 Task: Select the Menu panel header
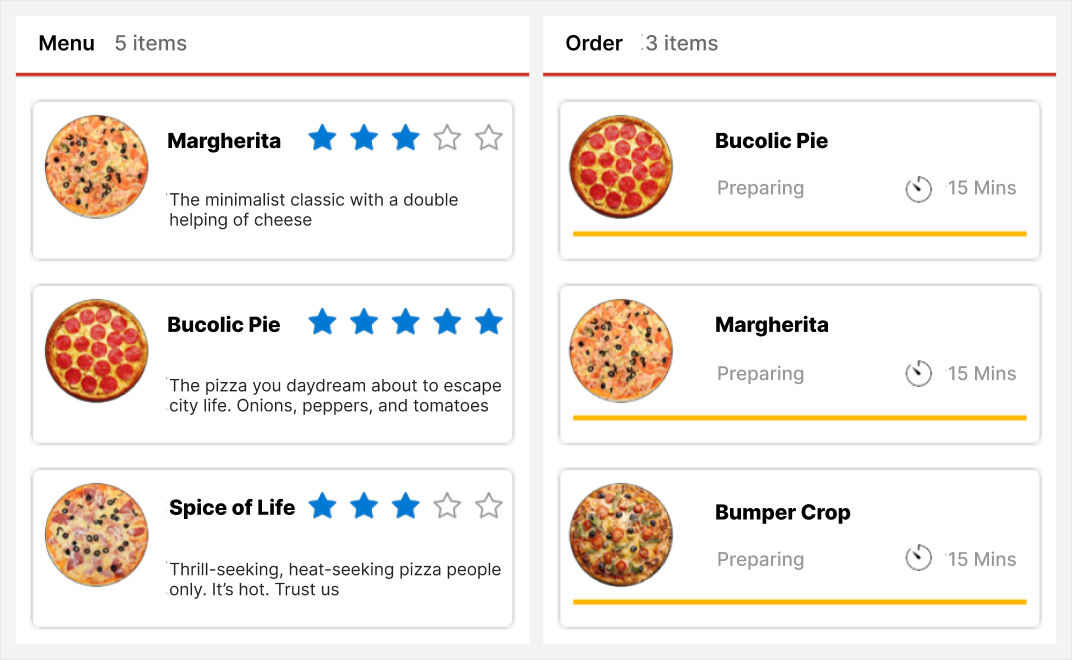[x=67, y=43]
